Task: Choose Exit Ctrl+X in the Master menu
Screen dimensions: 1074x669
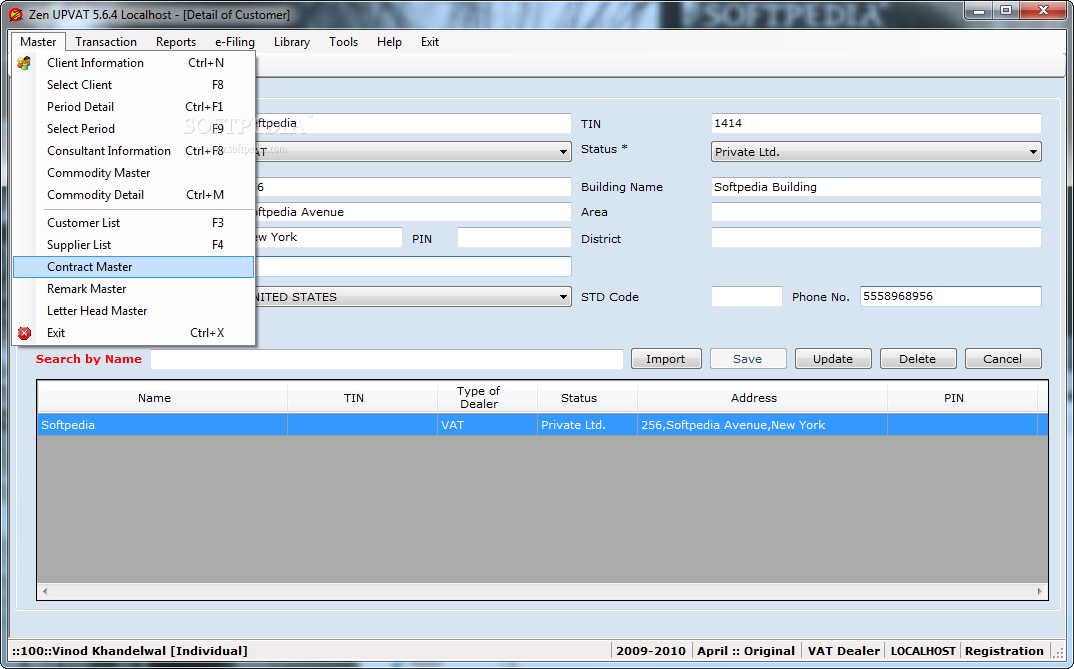Action: click(x=134, y=333)
